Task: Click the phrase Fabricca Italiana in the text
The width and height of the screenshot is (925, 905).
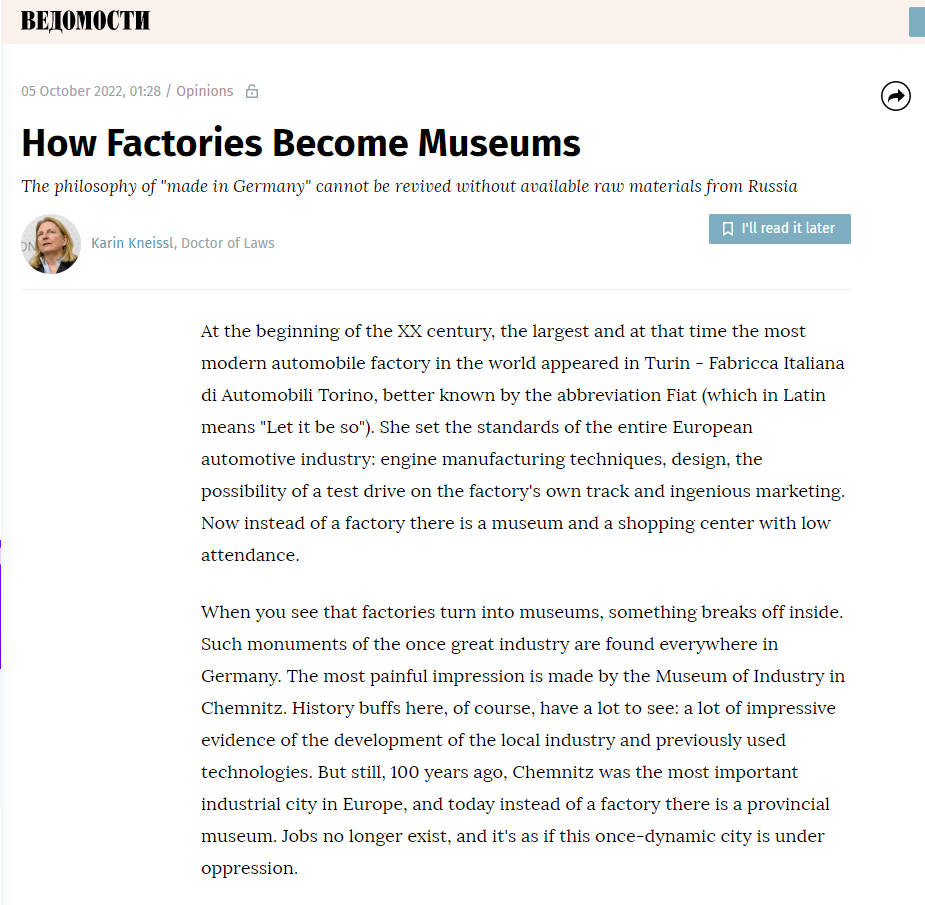Action: tap(776, 363)
